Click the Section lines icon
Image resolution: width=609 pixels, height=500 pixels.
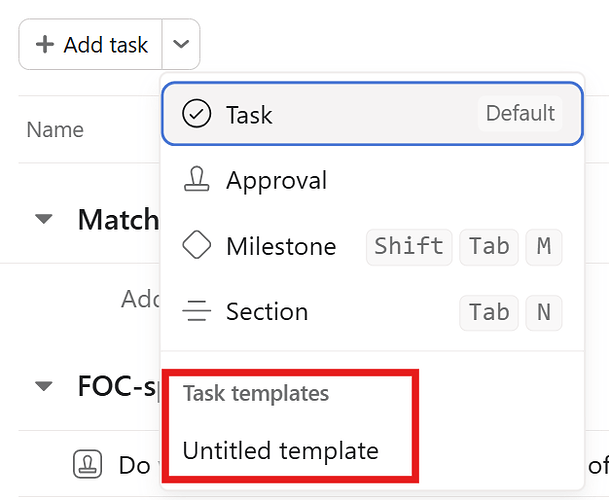[x=197, y=311]
